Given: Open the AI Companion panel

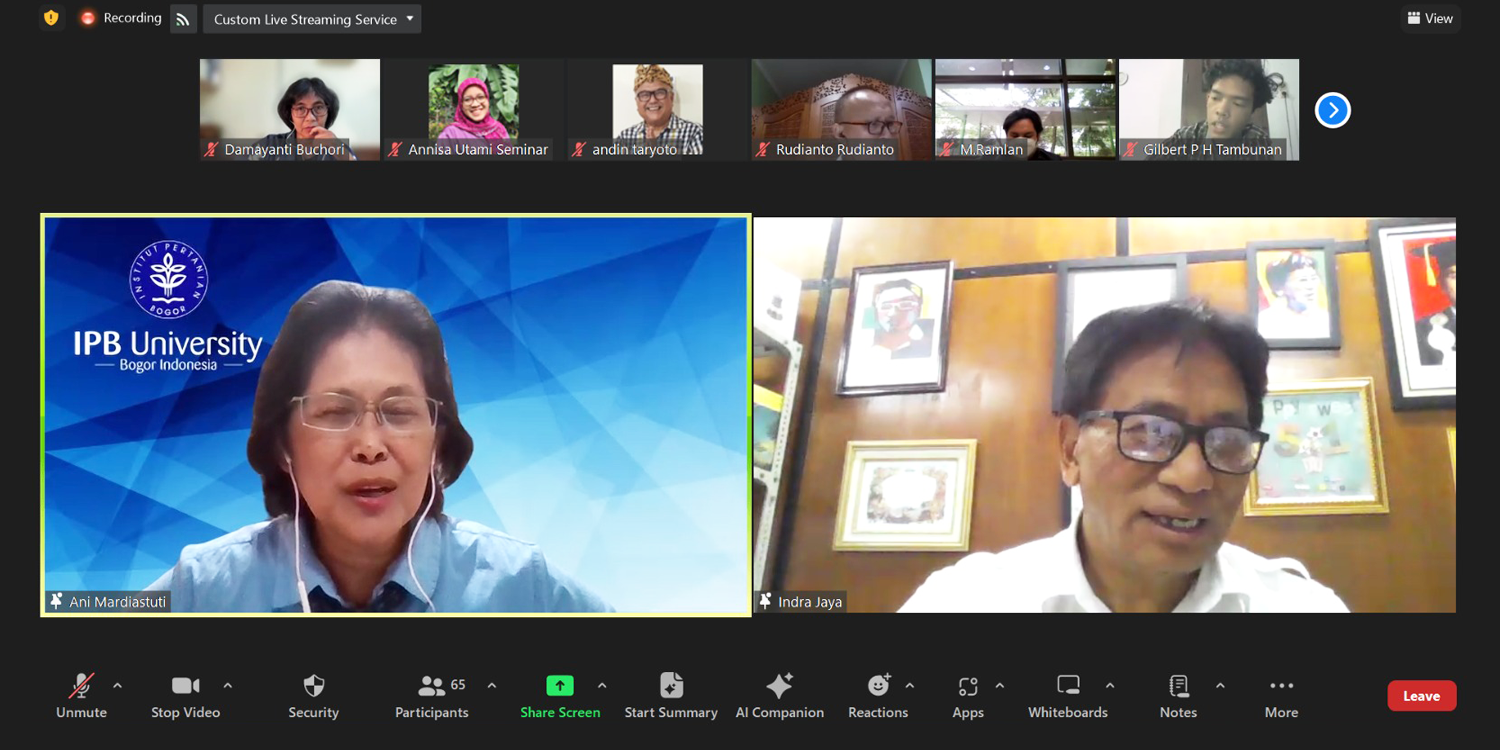Looking at the screenshot, I should tap(779, 696).
